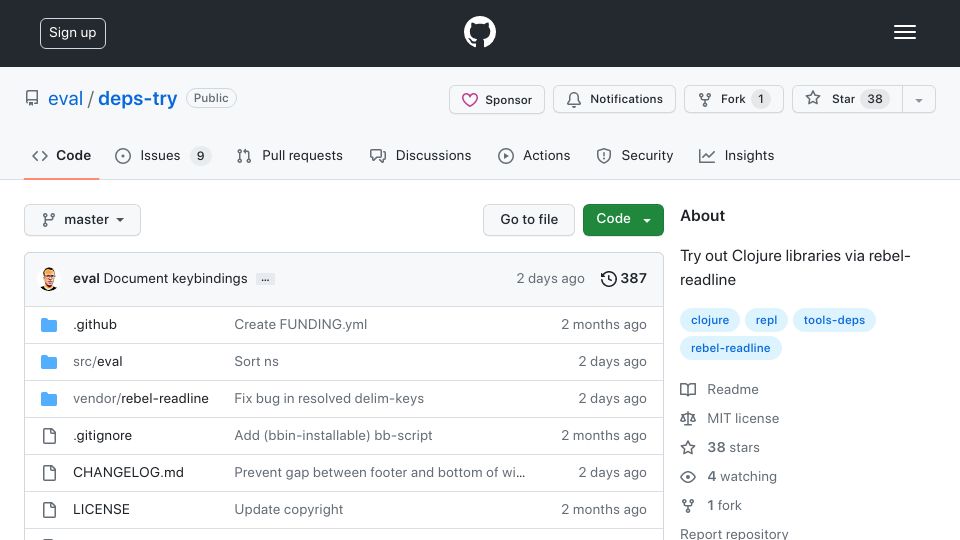The image size is (960, 540).
Task: Open the master branch dropdown
Action: 83,220
